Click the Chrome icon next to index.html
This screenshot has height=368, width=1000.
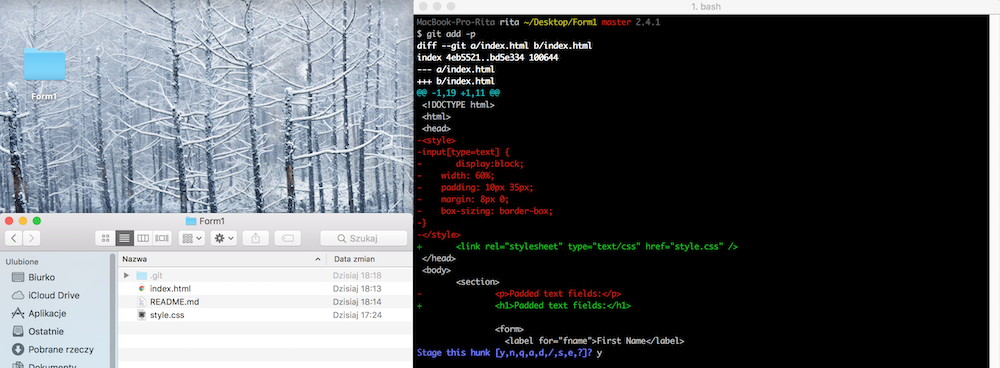point(142,289)
